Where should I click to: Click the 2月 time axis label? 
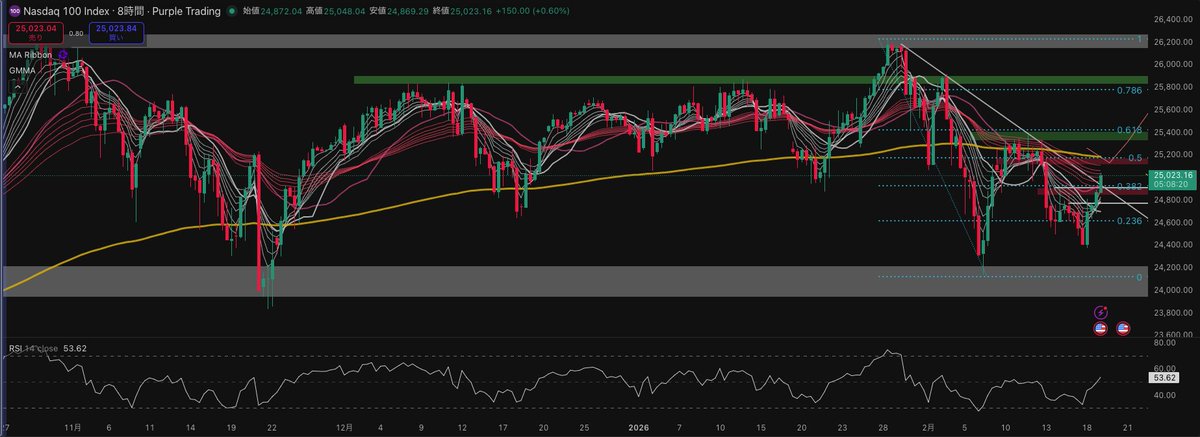(x=928, y=427)
